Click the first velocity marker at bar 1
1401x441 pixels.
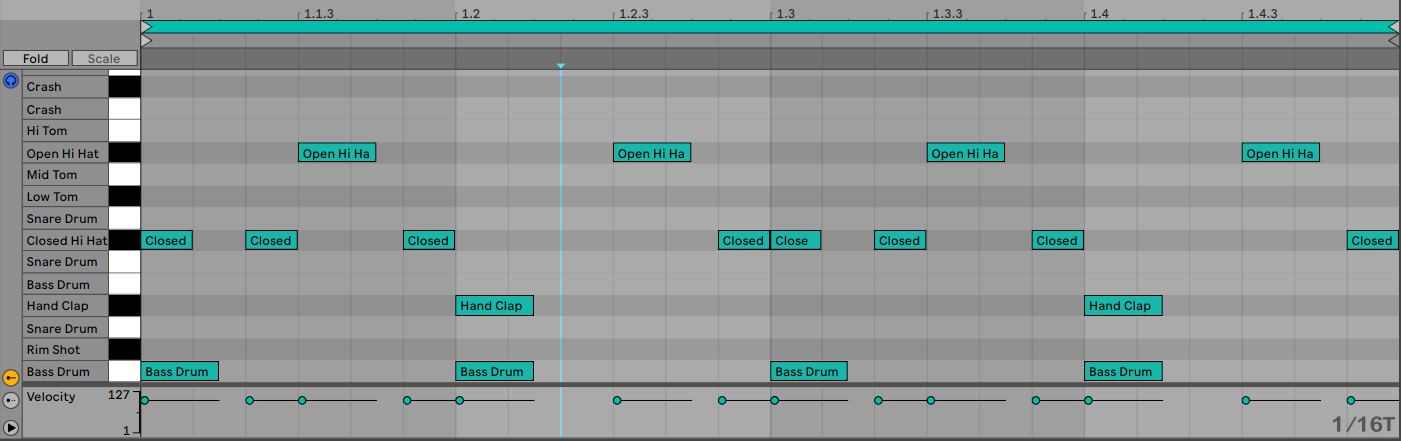[145, 401]
